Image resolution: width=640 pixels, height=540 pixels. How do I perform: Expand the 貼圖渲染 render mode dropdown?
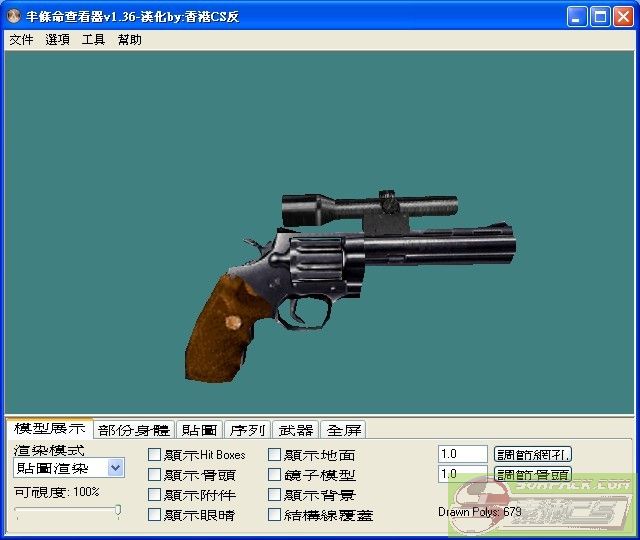[115, 468]
